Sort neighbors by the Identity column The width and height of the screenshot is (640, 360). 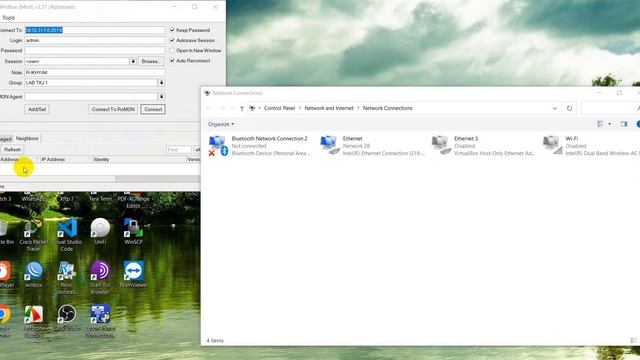[101, 159]
